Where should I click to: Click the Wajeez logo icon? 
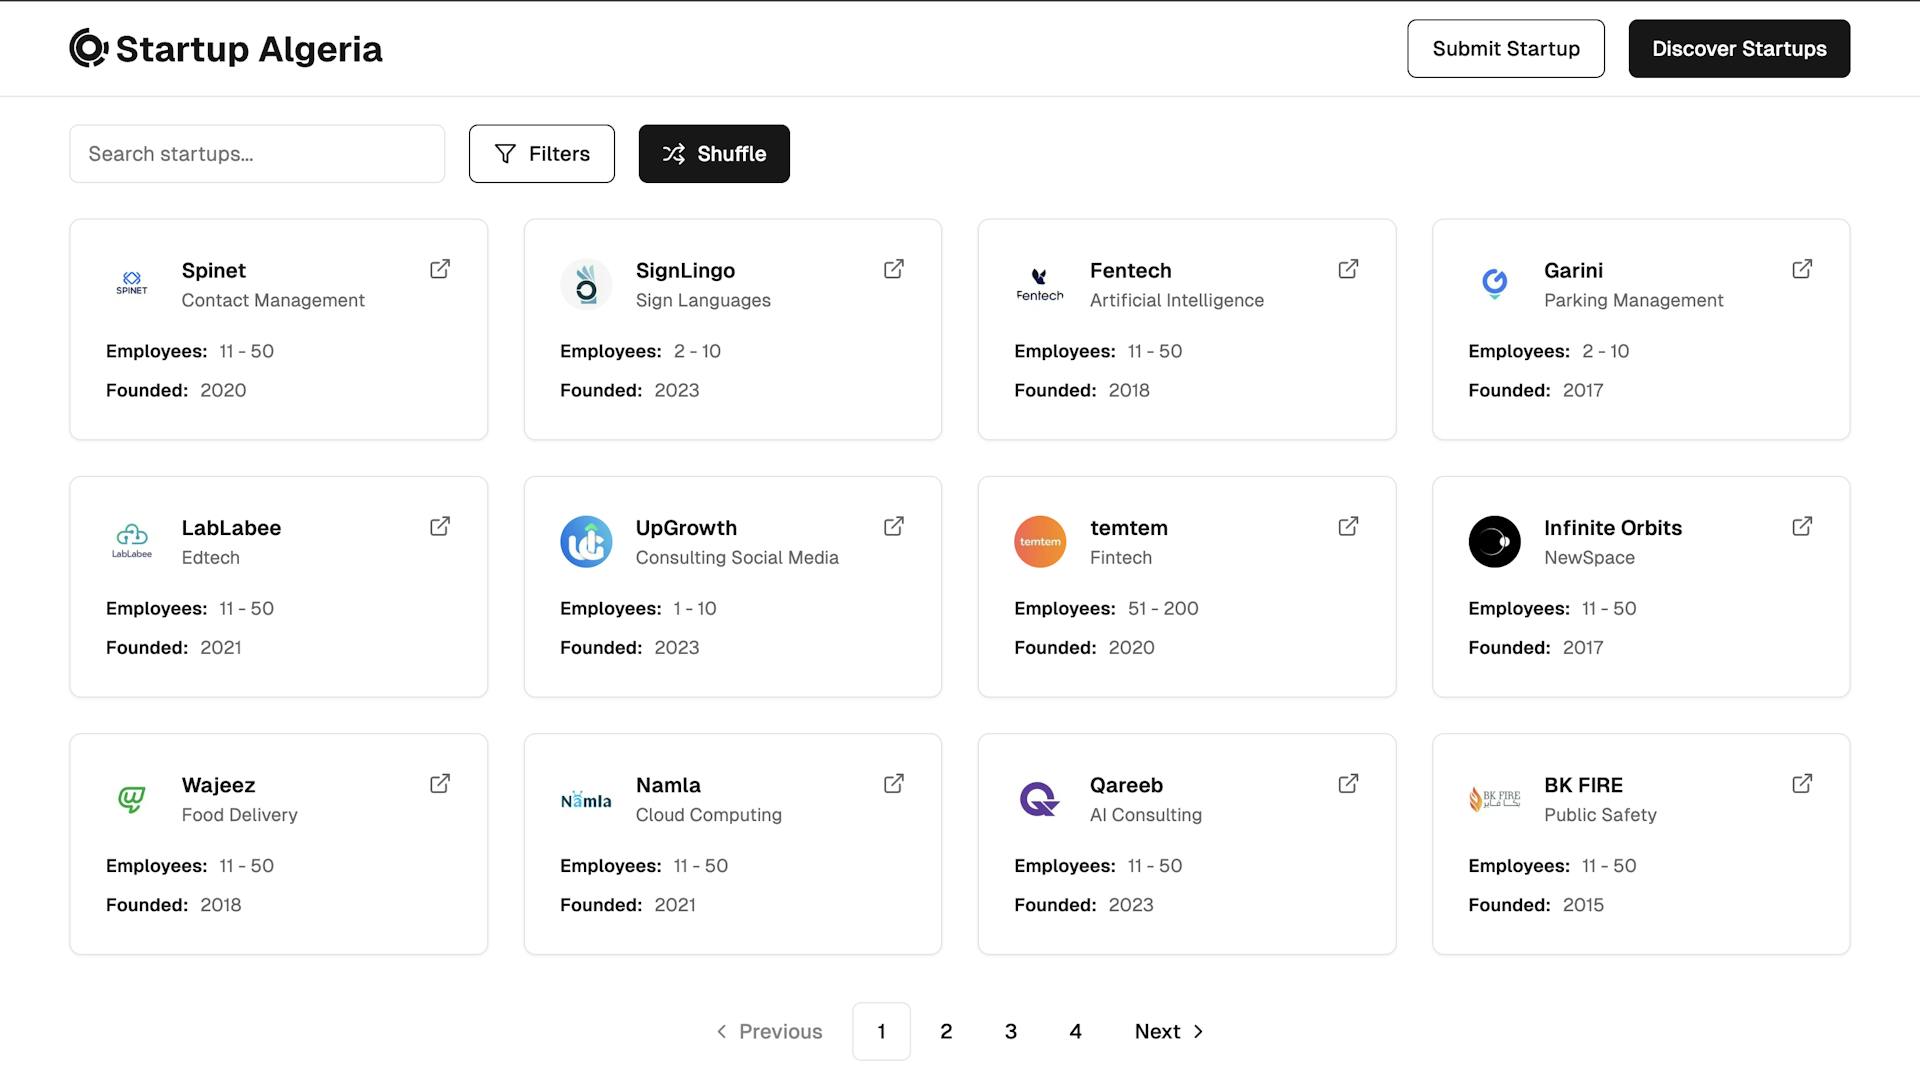point(132,798)
